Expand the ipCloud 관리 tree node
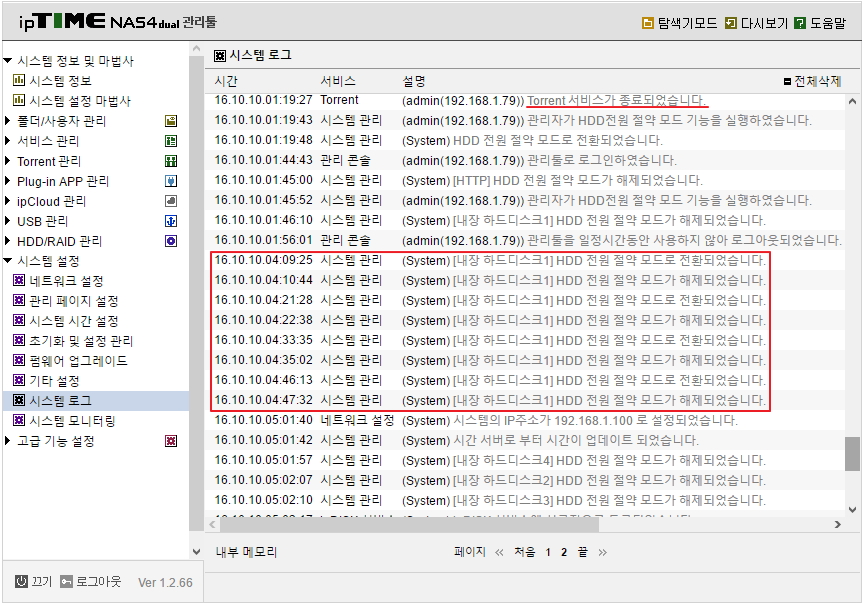 coord(8,201)
